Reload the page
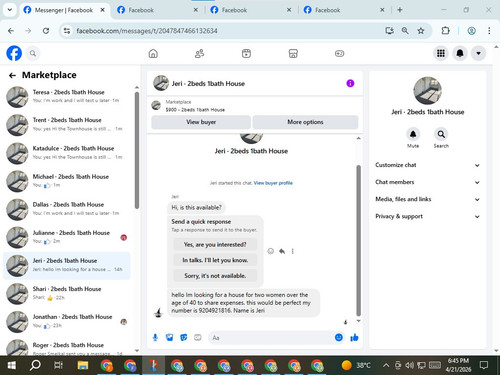Viewport: 500px width, 375px height. pos(46,31)
